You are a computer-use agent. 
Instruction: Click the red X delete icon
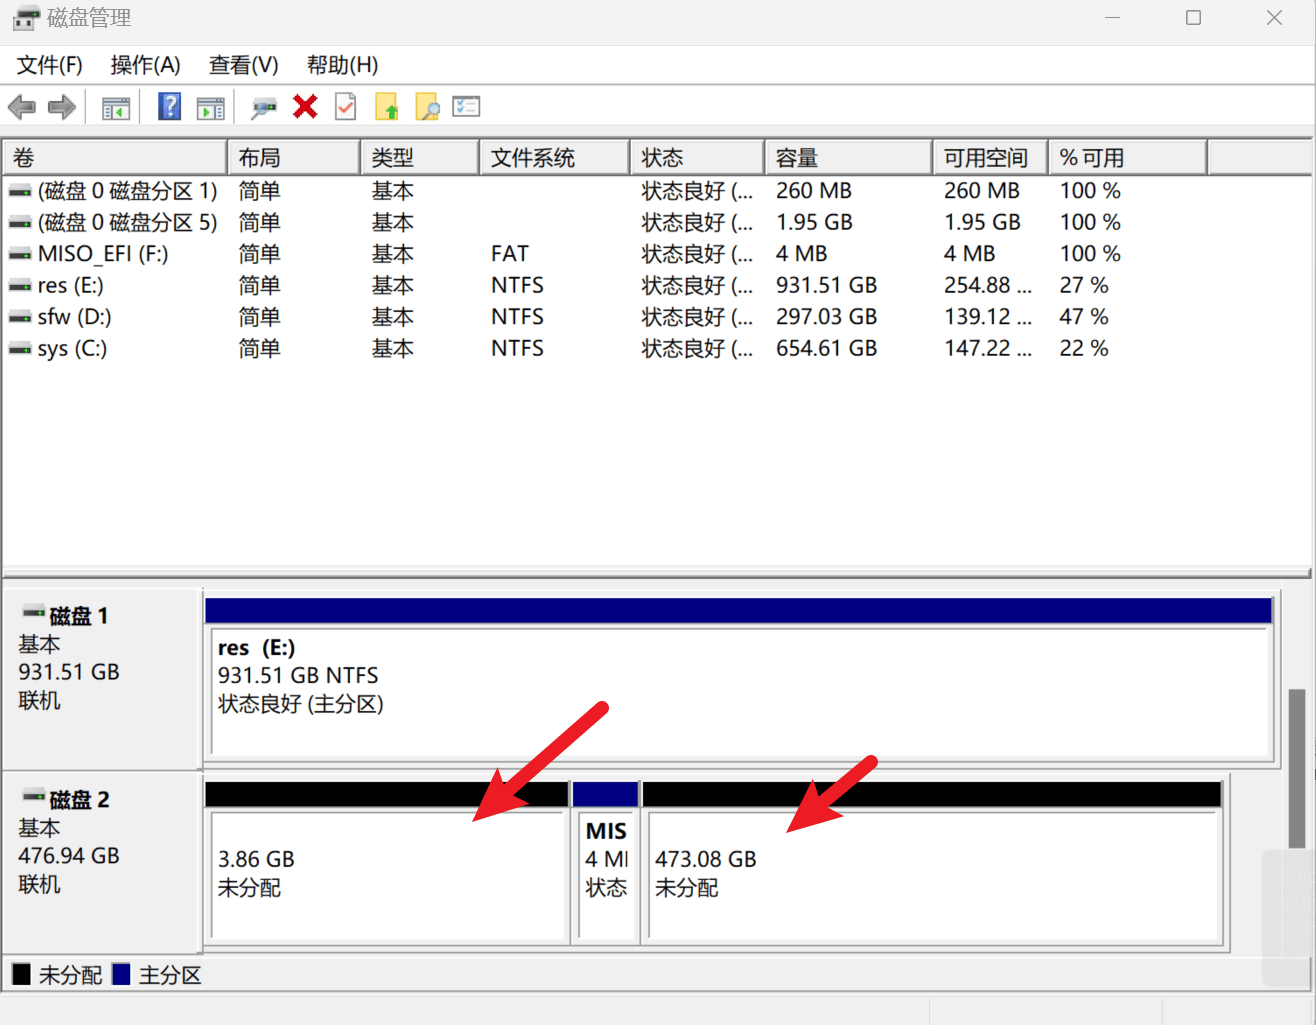point(305,107)
